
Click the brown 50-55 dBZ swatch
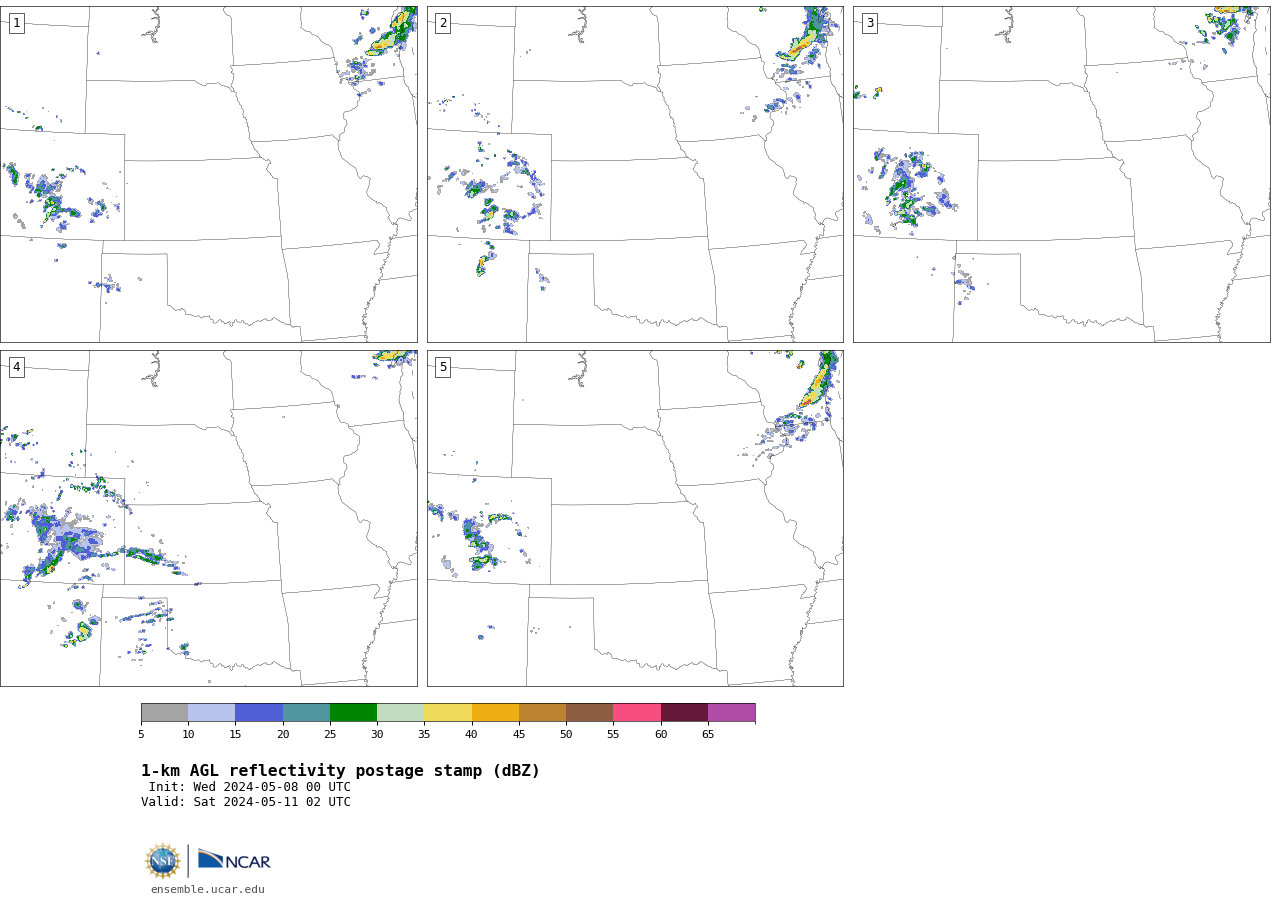[590, 713]
